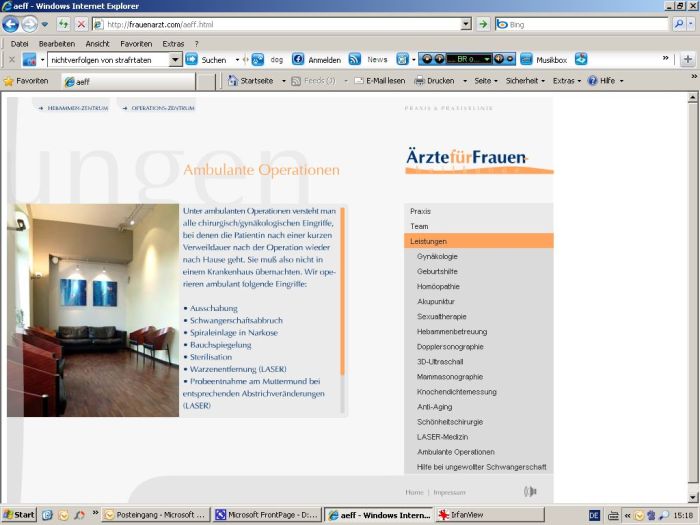The height and width of the screenshot is (525, 700).
Task: Click the radio player previous station button
Action: (427, 59)
